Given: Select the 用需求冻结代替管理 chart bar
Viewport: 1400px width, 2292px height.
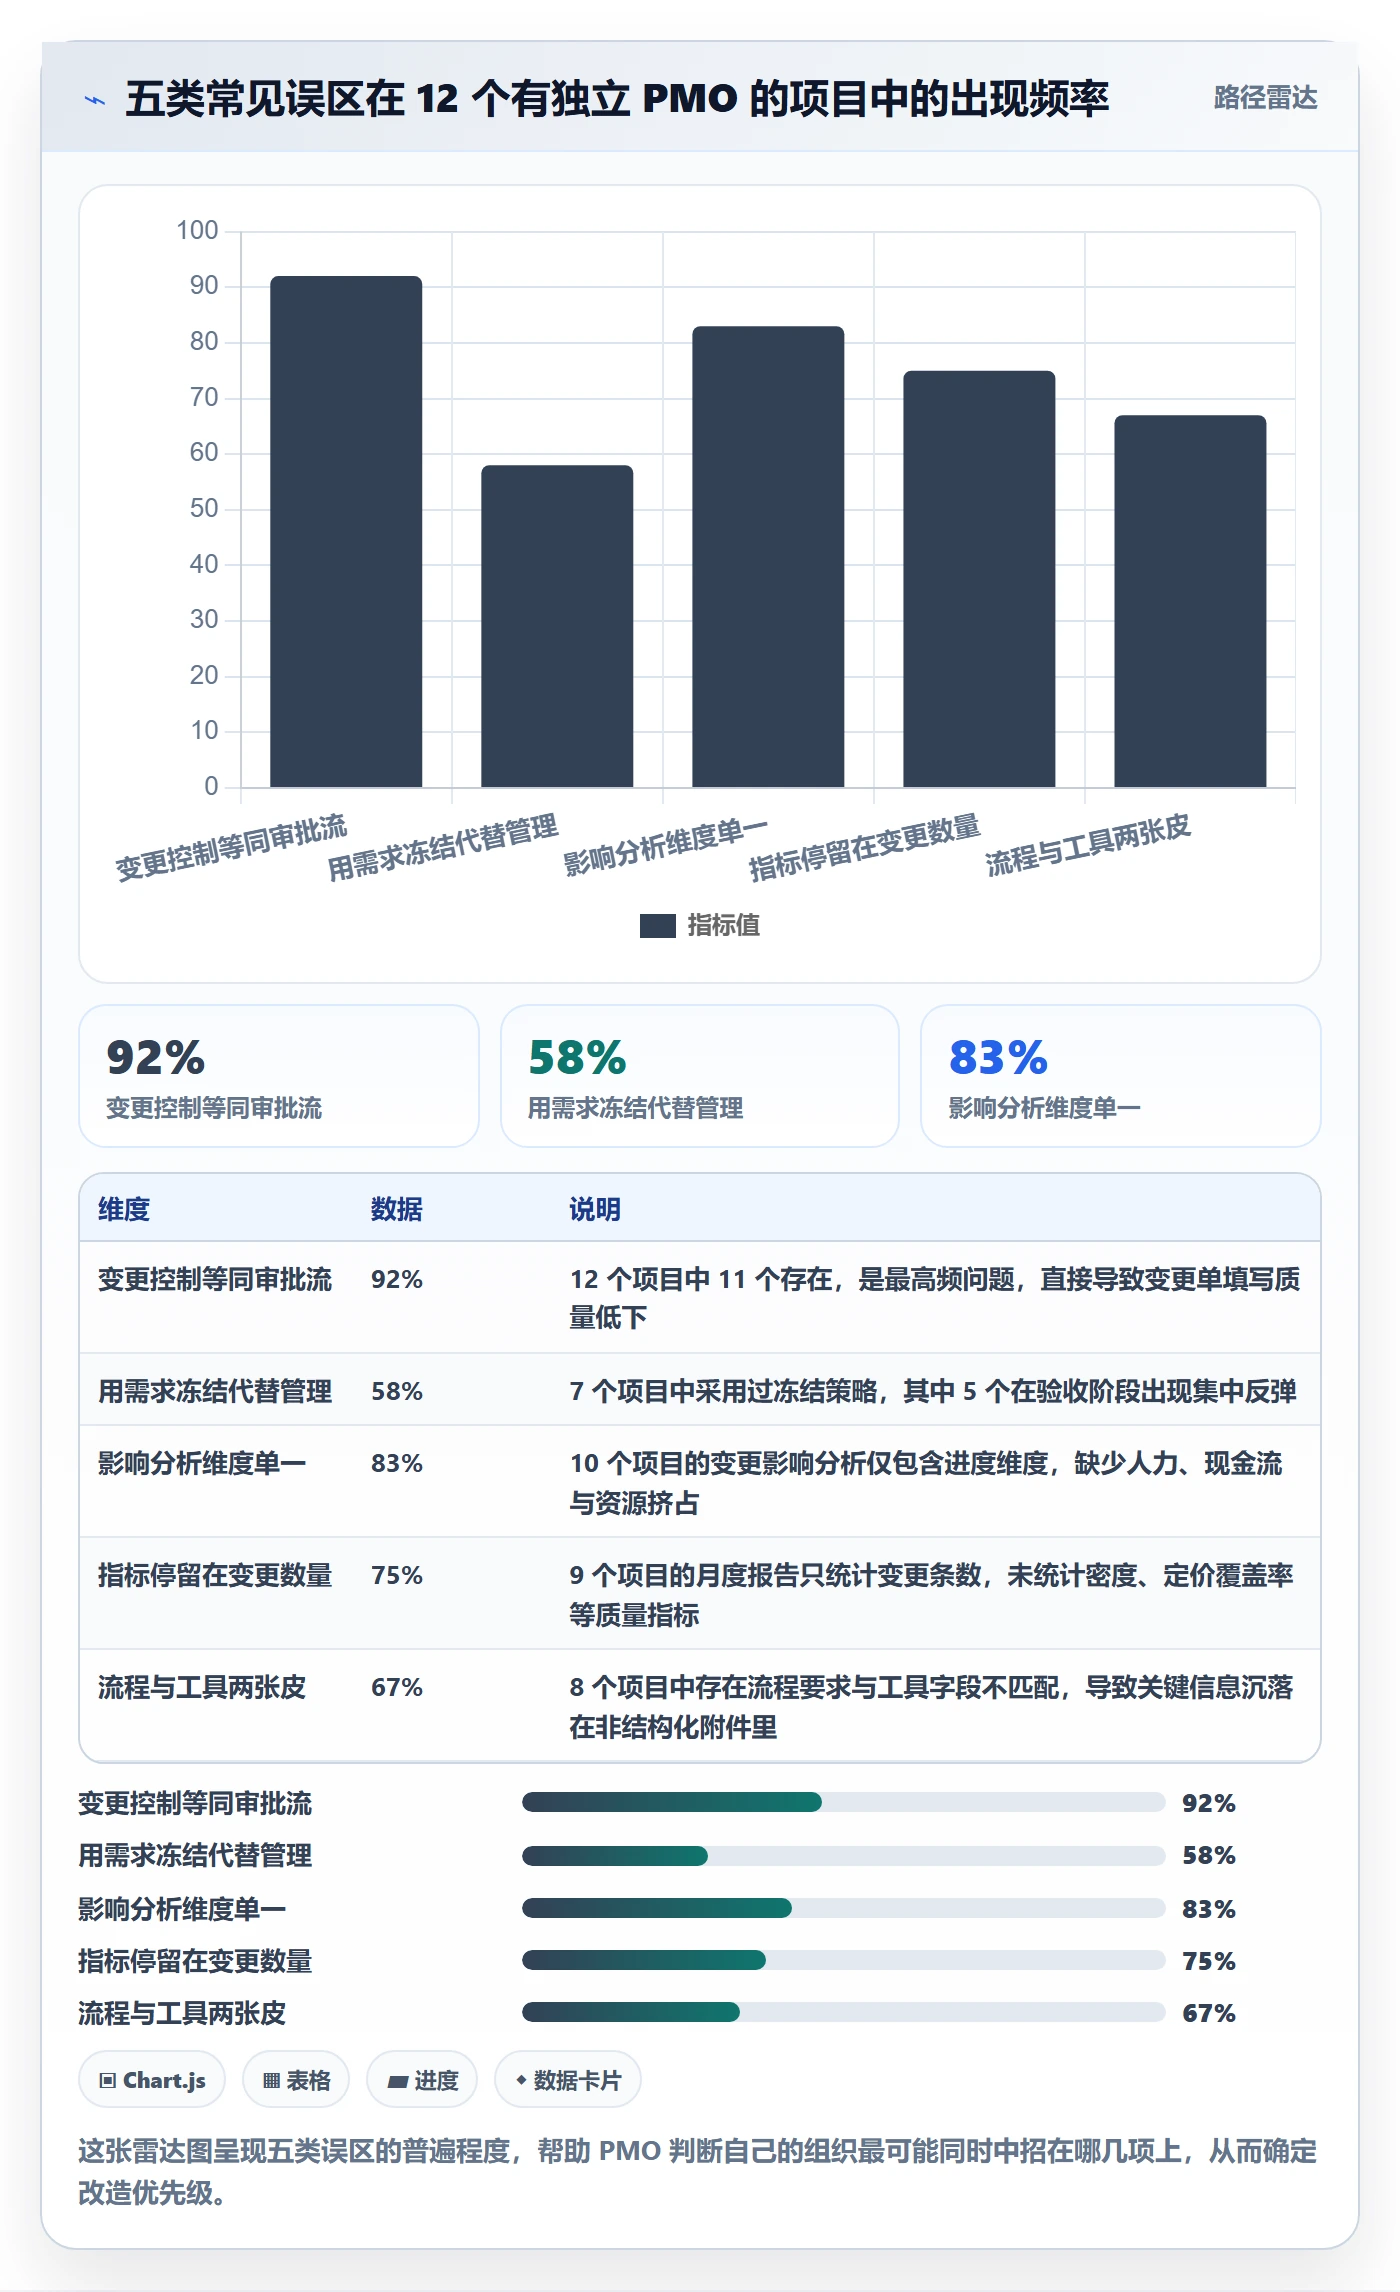Looking at the screenshot, I should (557, 626).
